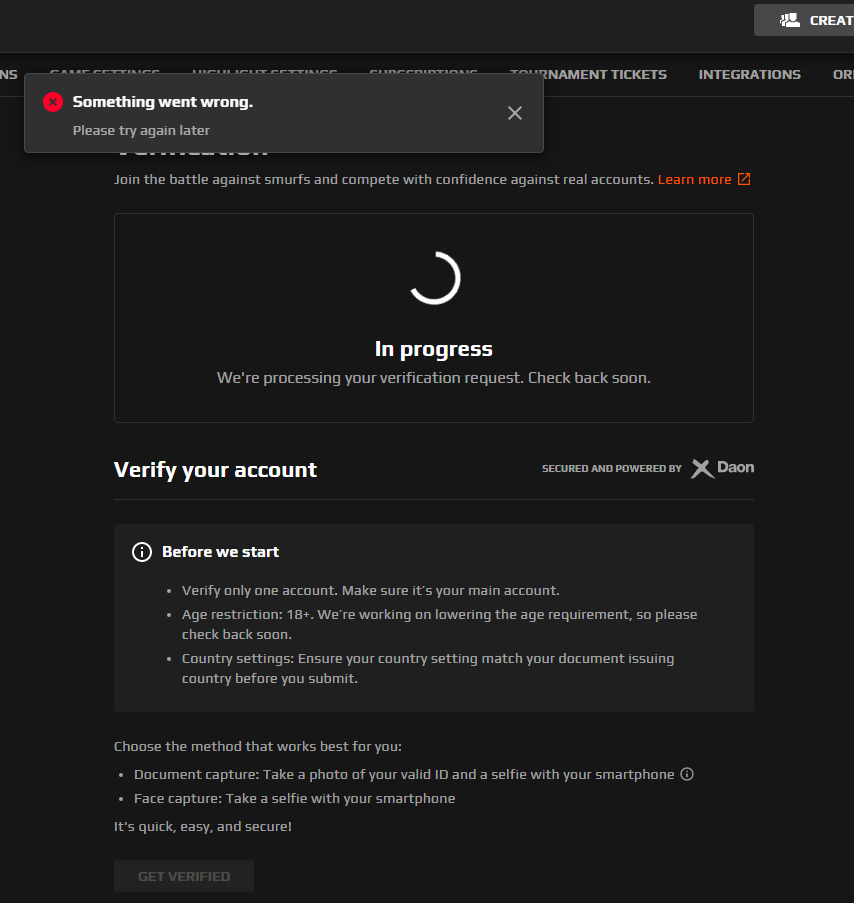Image resolution: width=854 pixels, height=903 pixels.
Task: Open the Learn more link
Action: point(704,179)
